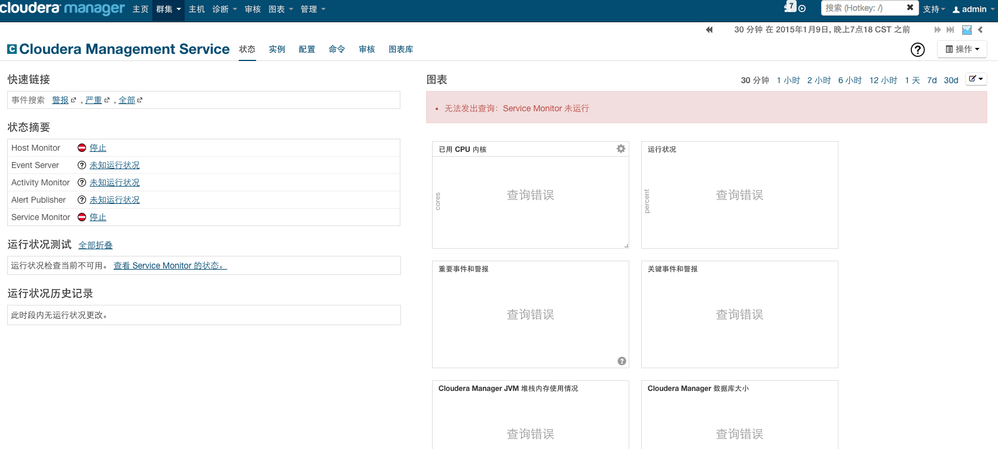
Task: Expand the admin account dropdown
Action: click(x=972, y=10)
